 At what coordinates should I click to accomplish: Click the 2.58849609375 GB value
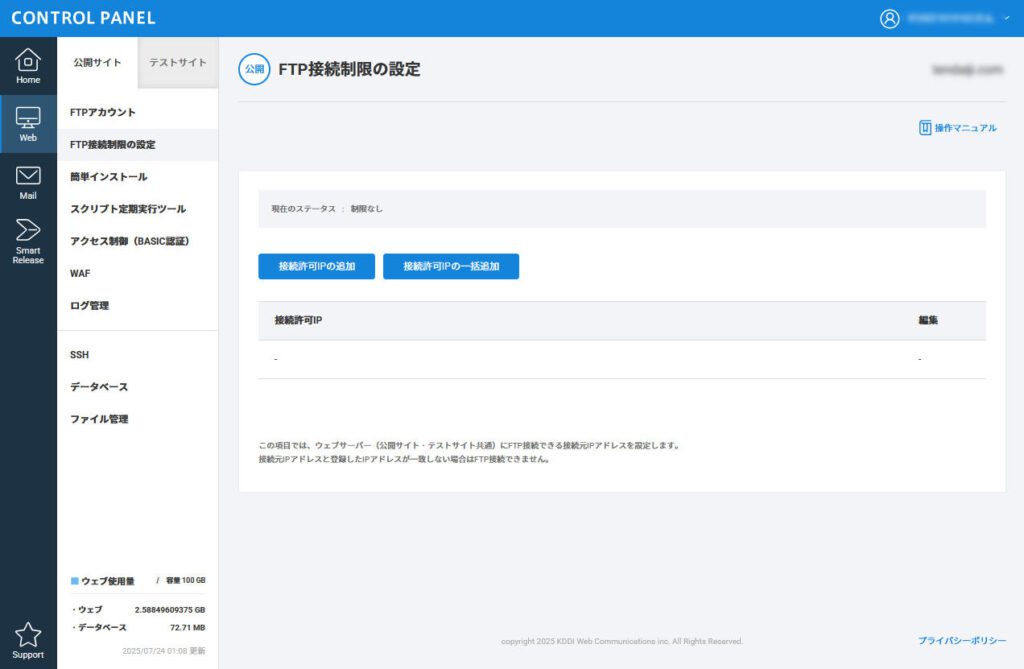coord(170,610)
